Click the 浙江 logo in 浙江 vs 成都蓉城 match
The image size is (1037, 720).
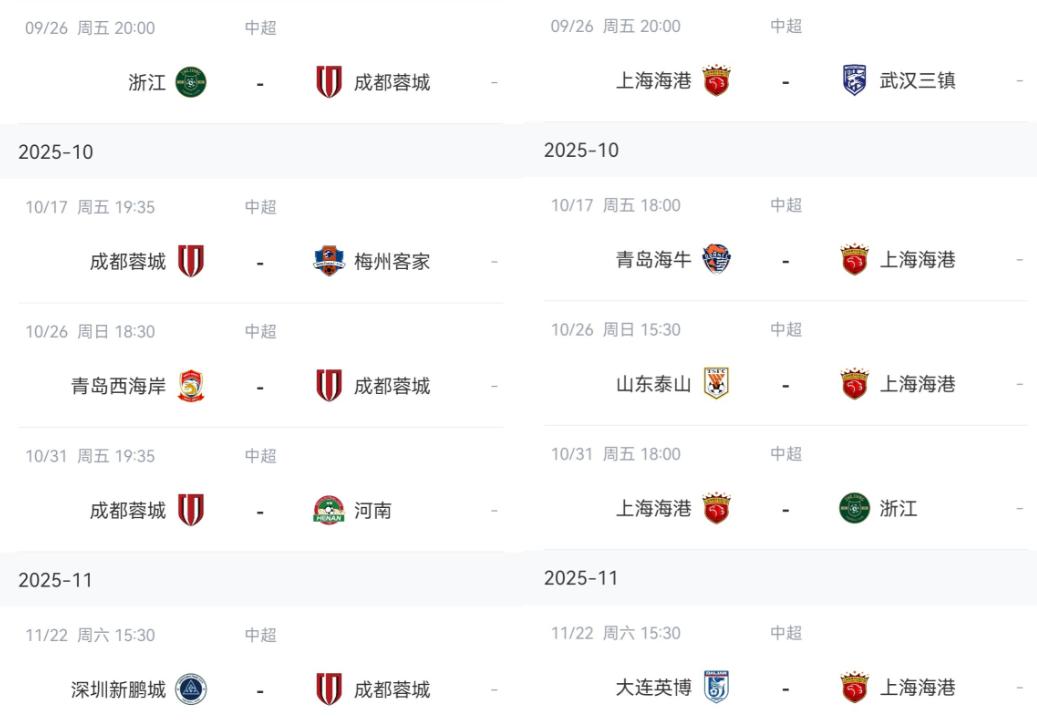pos(191,82)
